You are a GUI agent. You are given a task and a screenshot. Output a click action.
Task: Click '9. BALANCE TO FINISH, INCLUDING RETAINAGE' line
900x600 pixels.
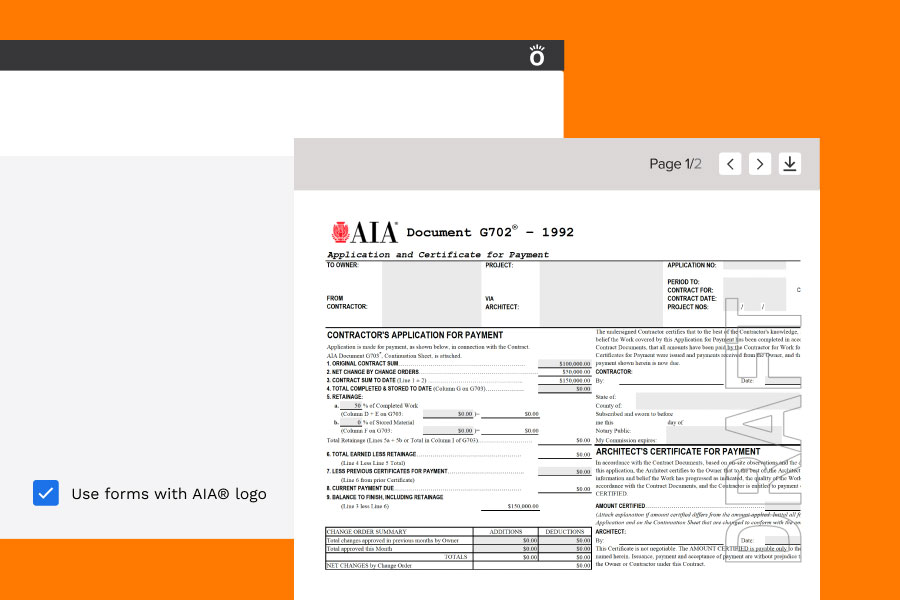385,497
